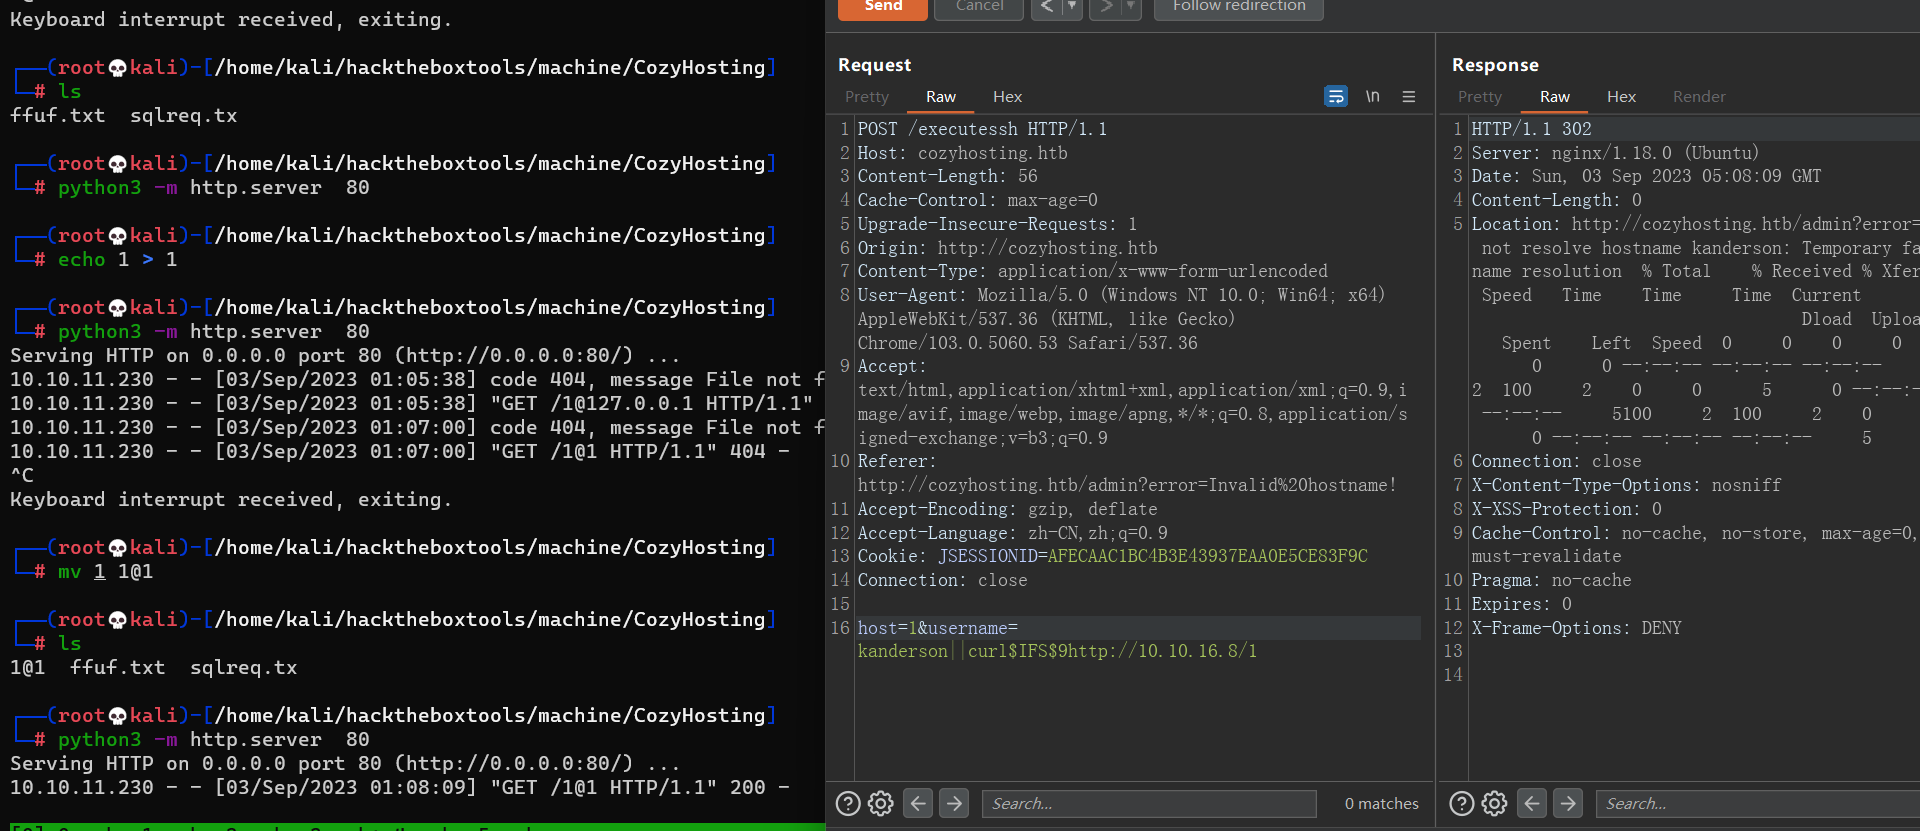Click the HTTP/1.1 302 status line
This screenshot has width=1920, height=831.
pos(1531,129)
